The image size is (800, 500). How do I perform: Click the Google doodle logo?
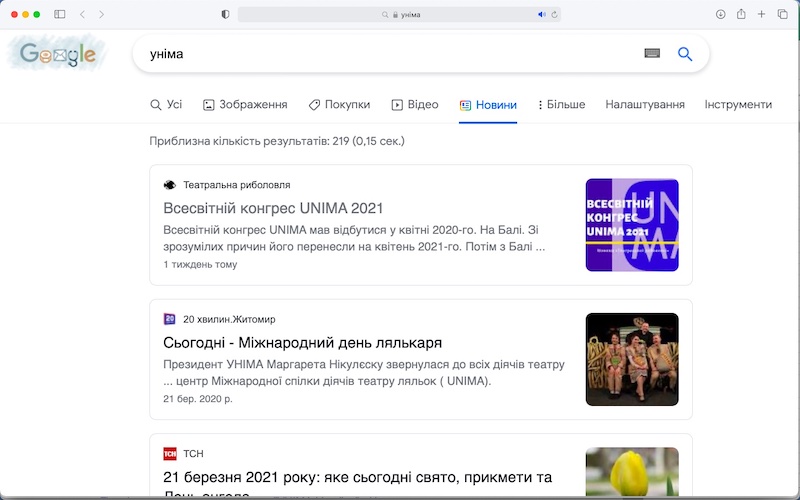point(57,53)
